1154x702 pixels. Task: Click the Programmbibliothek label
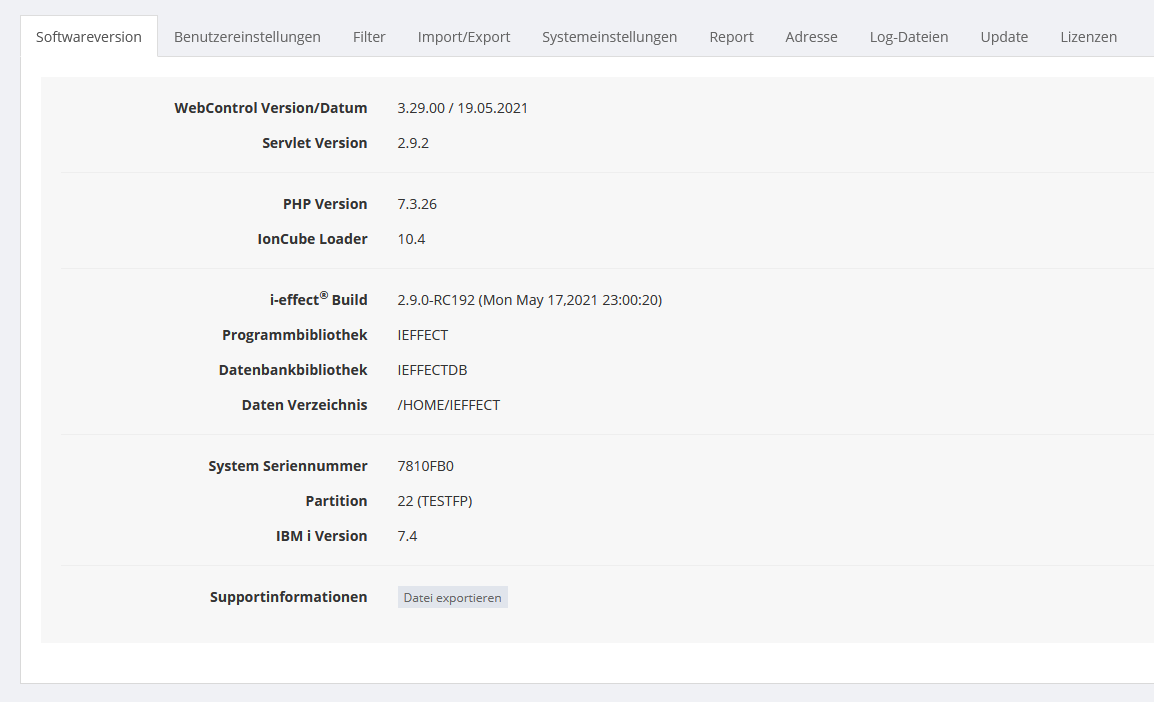pyautogui.click(x=294, y=336)
